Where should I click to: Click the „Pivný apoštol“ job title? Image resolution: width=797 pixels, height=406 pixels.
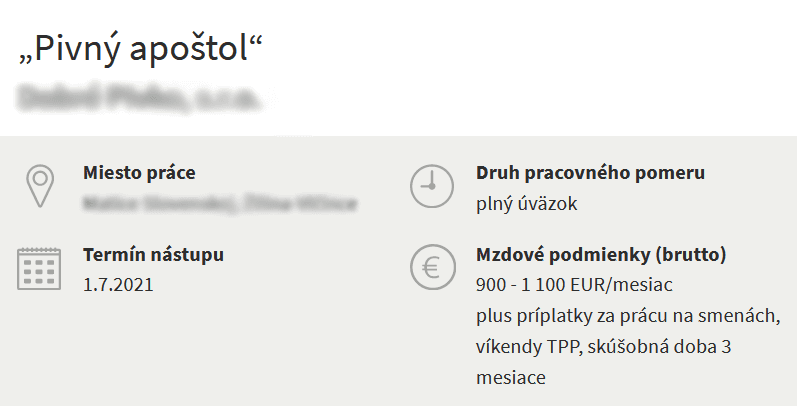139,48
